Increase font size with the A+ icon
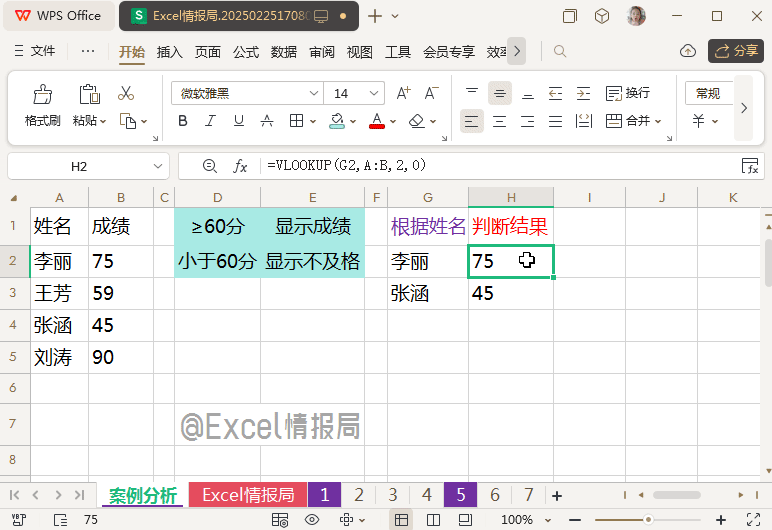 tap(404, 93)
